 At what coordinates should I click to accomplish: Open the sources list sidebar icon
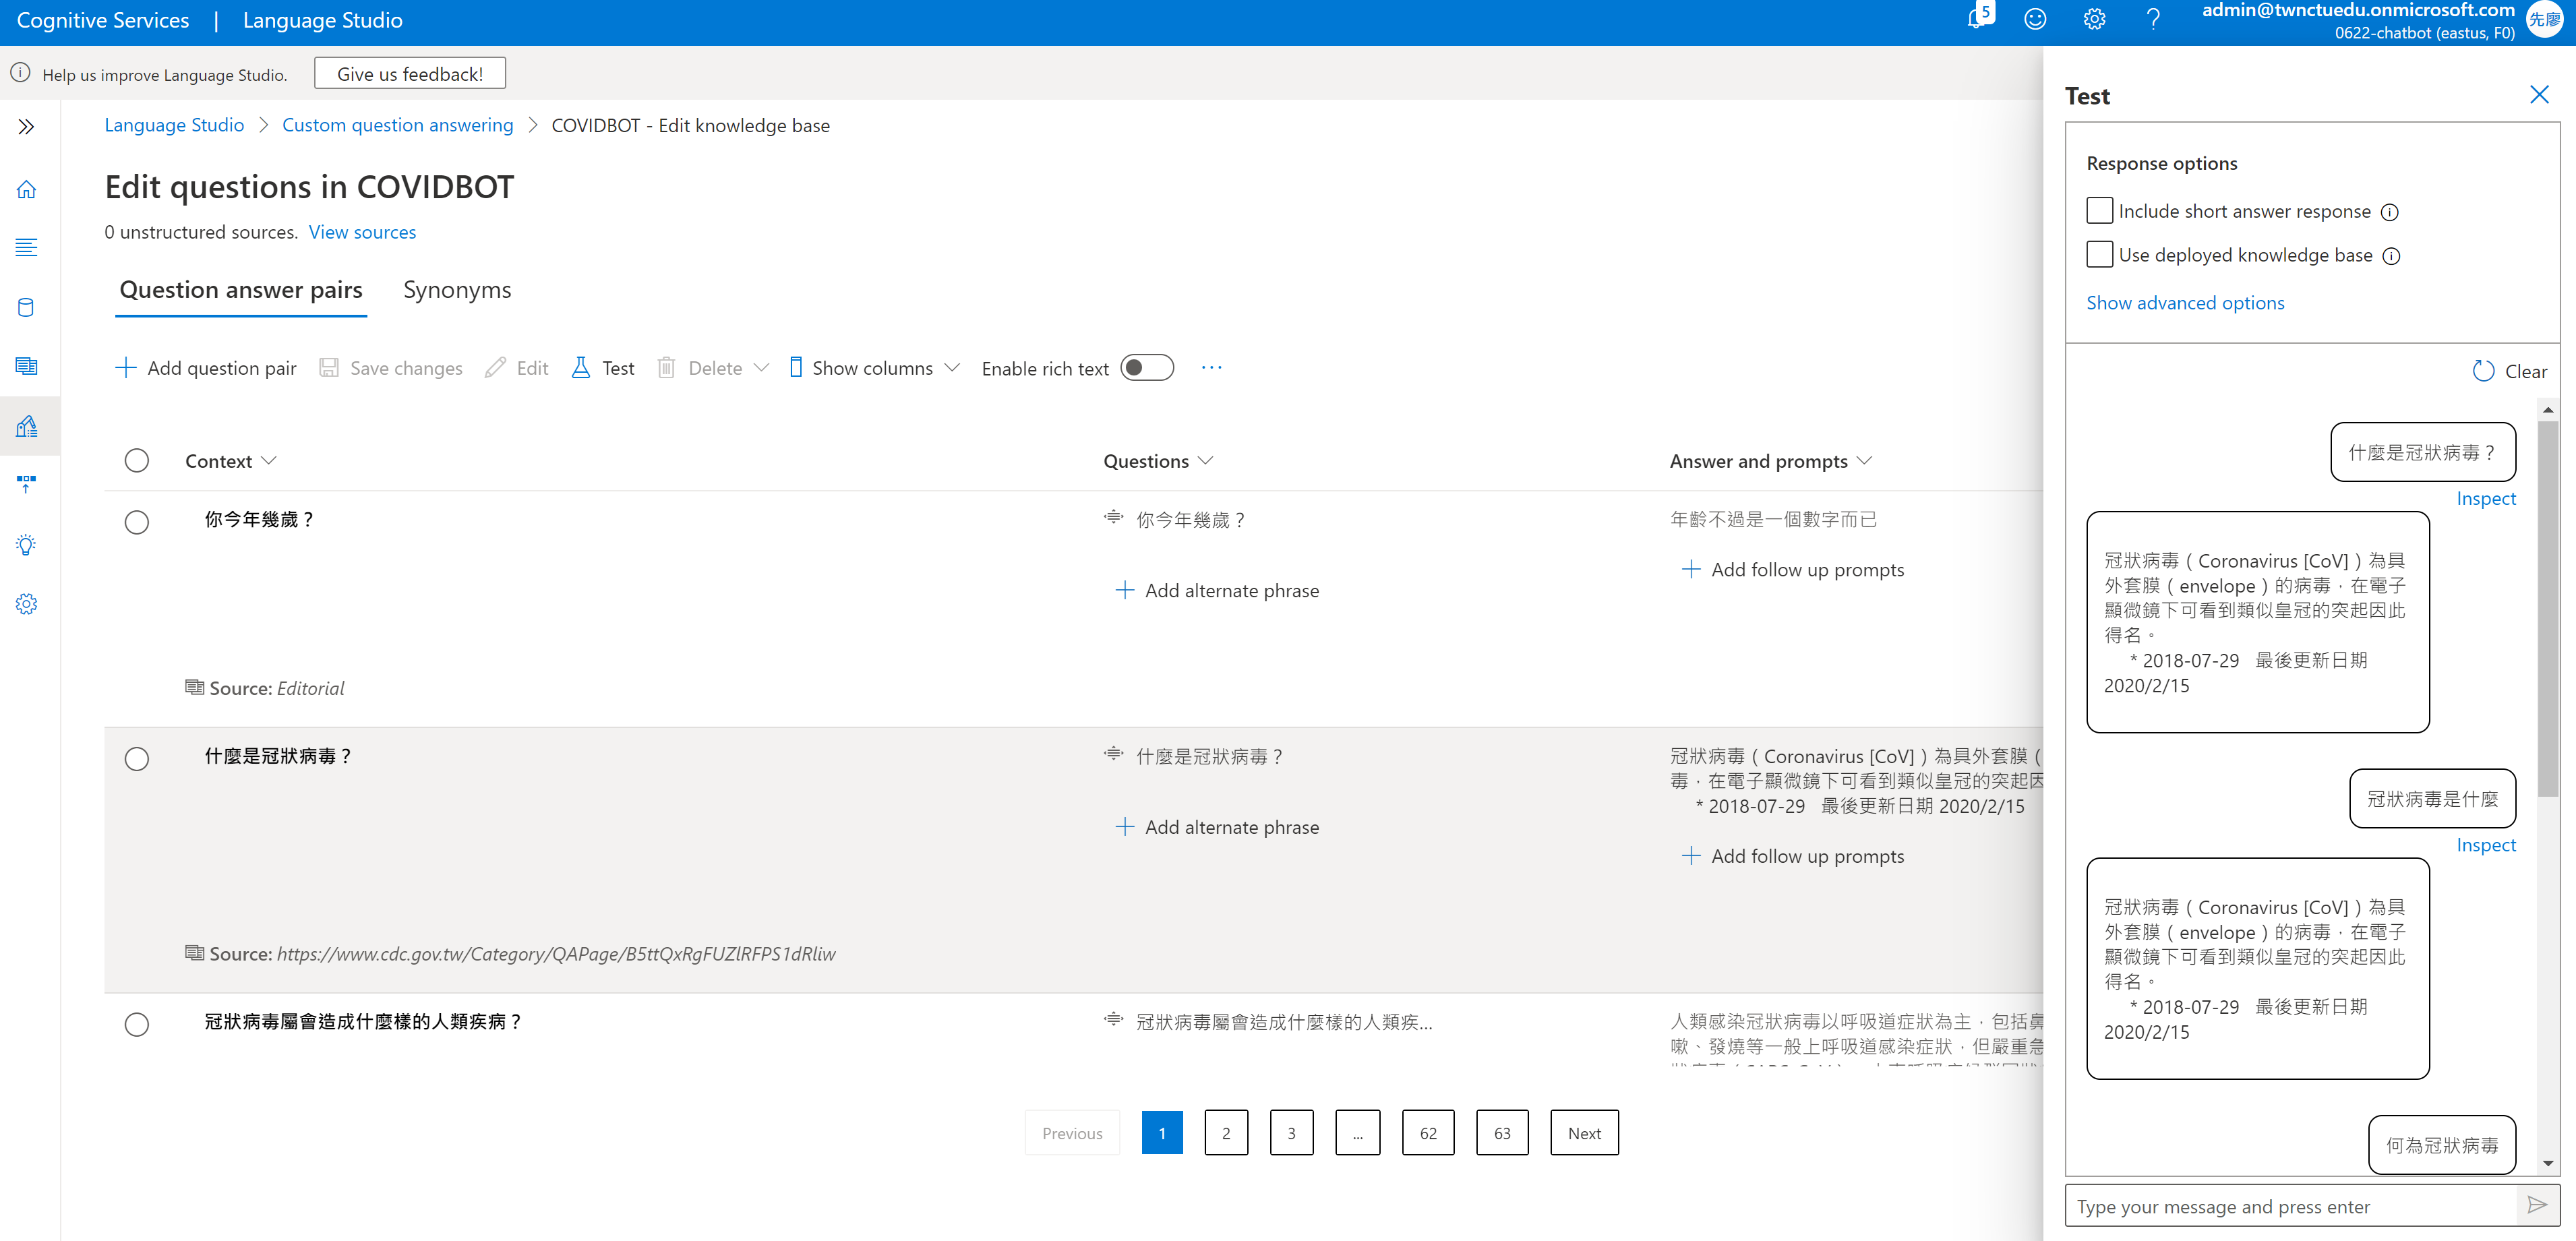pos(27,366)
